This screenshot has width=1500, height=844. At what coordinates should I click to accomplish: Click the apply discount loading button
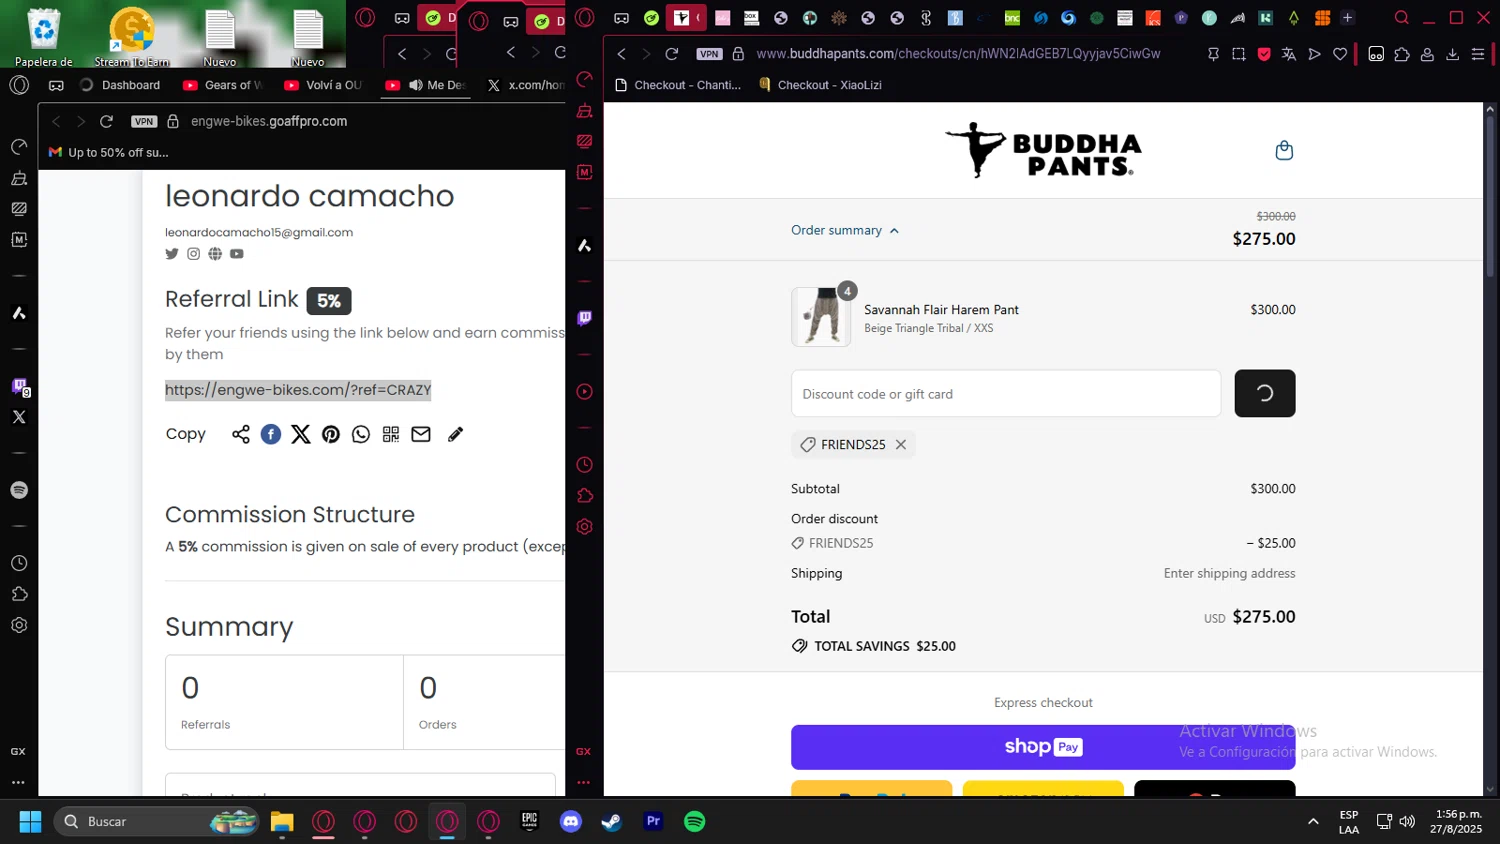1264,394
